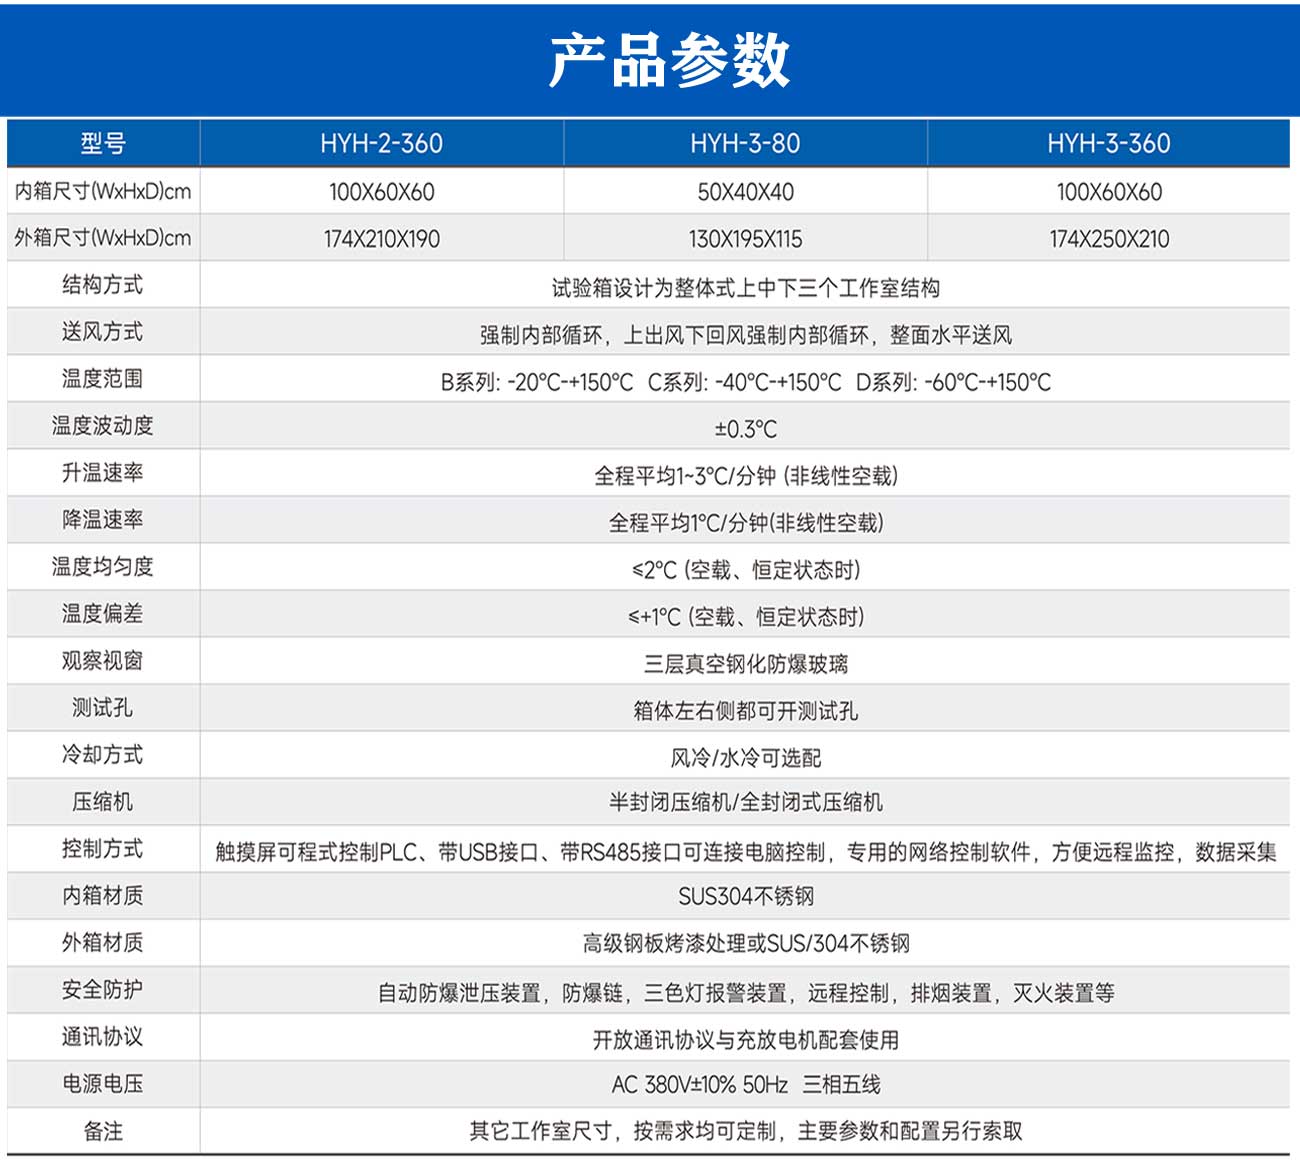Screen dimensions: 1300x1166
Task: Select the 通讯协议 row label
Action: coord(103,1037)
